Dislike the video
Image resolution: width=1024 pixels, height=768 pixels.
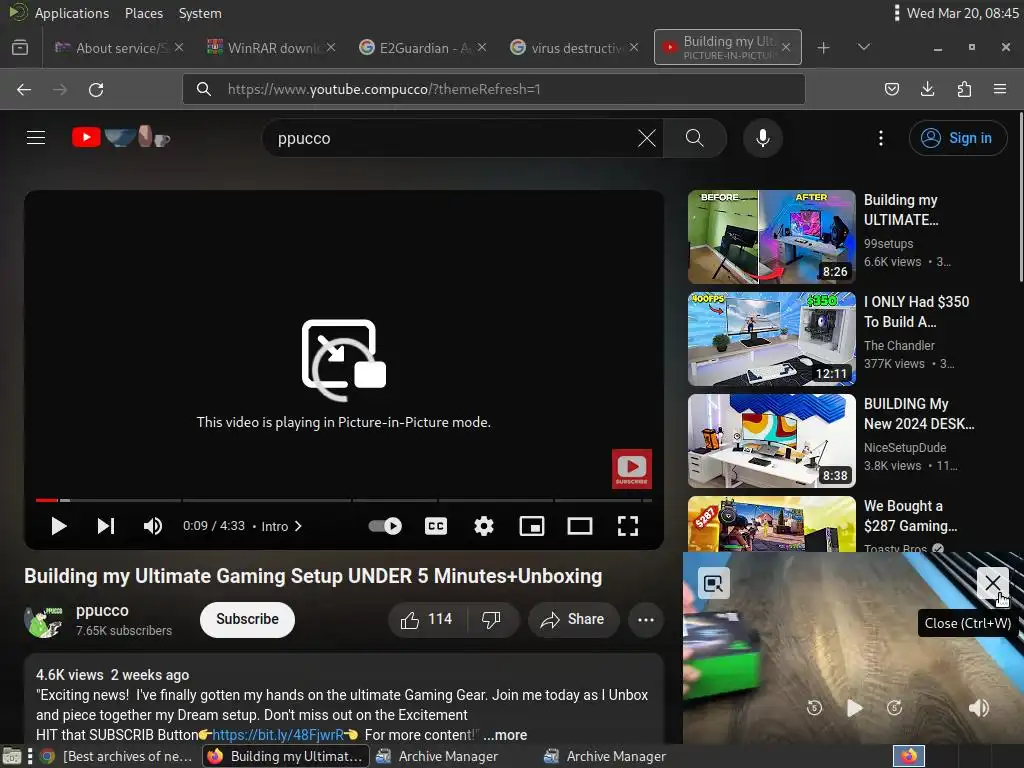(x=491, y=619)
